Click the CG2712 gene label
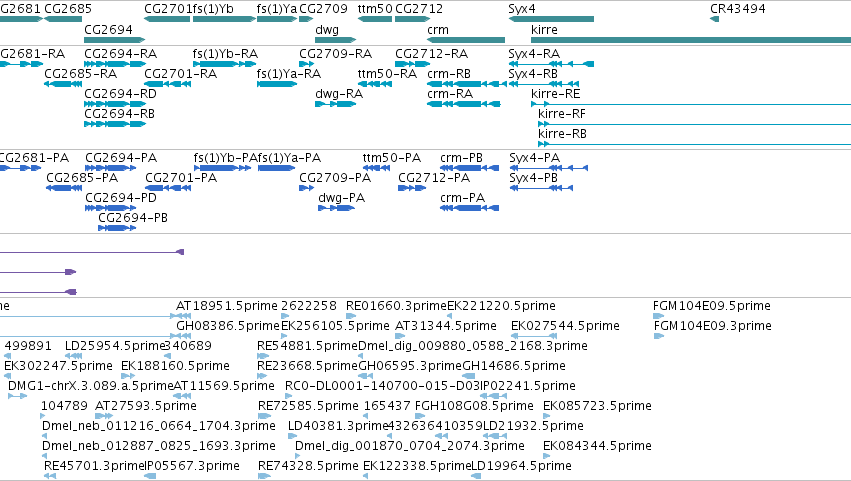Screen dimensions: 851x481 point(419,9)
